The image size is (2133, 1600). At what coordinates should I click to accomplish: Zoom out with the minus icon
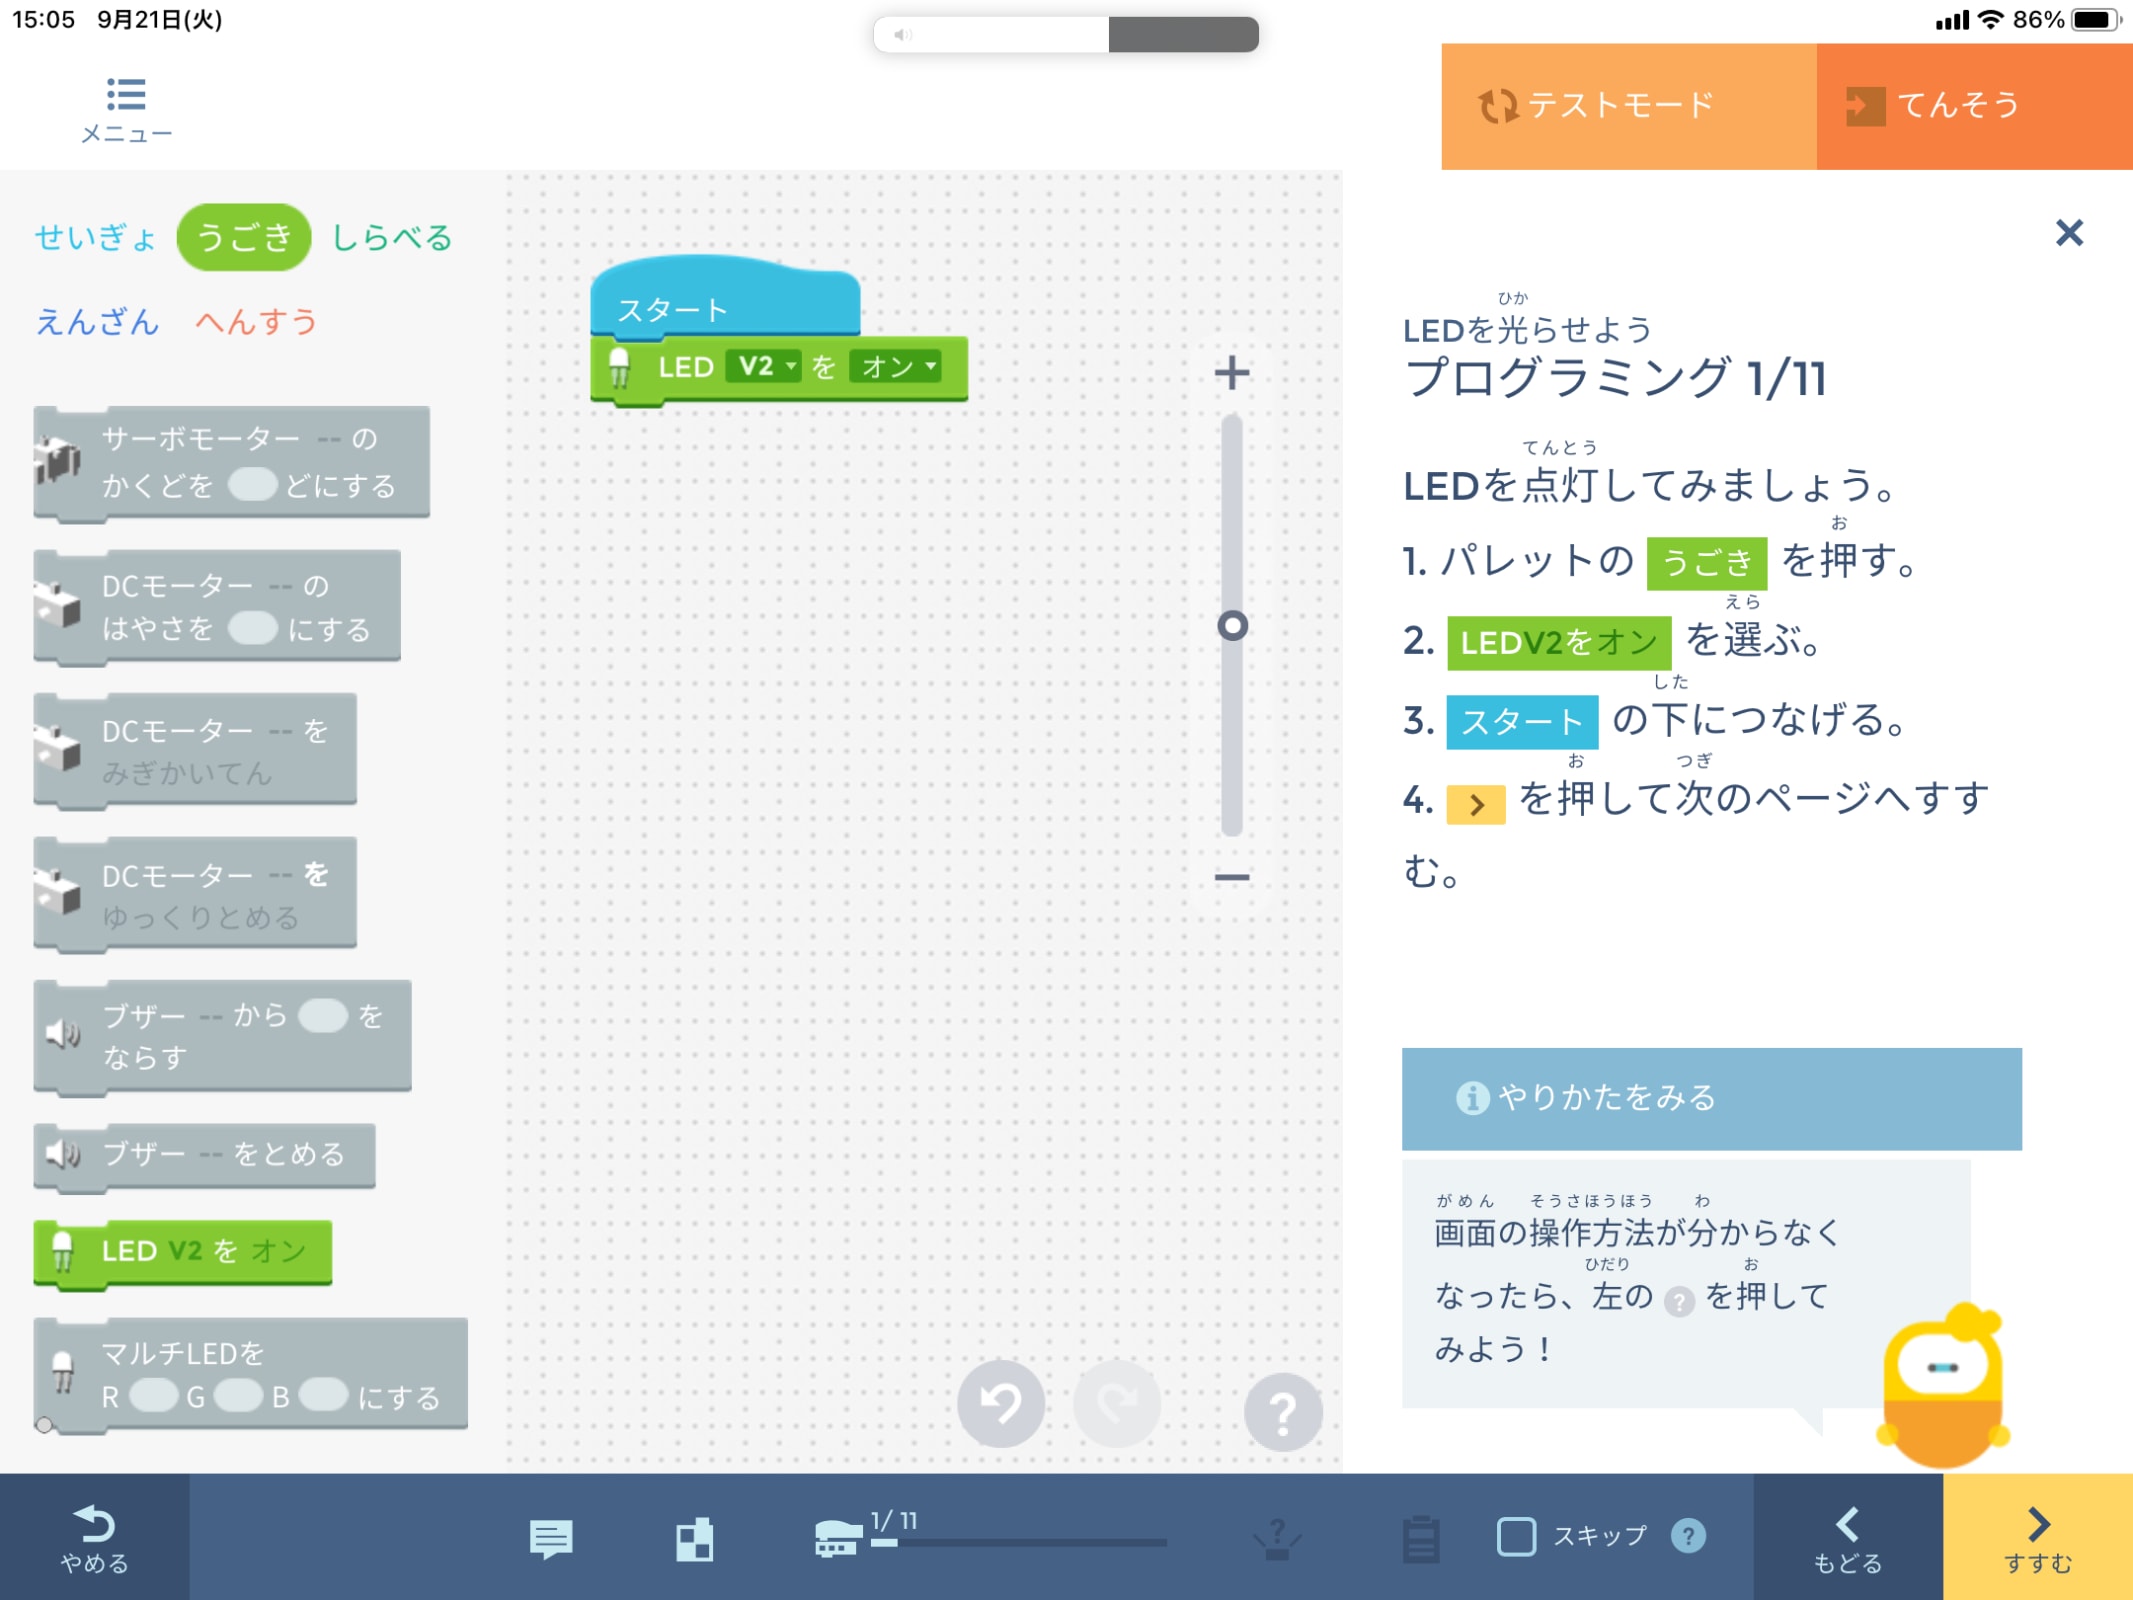click(1231, 877)
